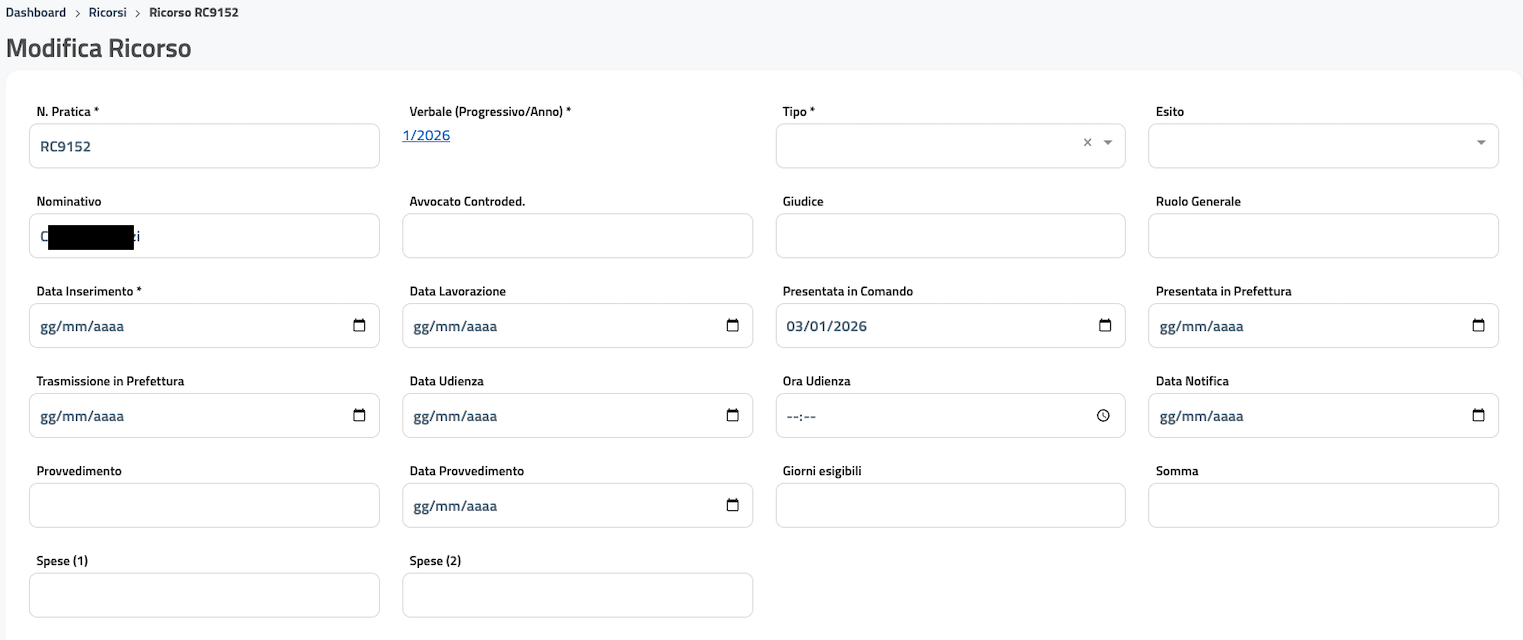The image size is (1523, 640).
Task: Open the verbale link 1/2026
Action: coord(426,136)
